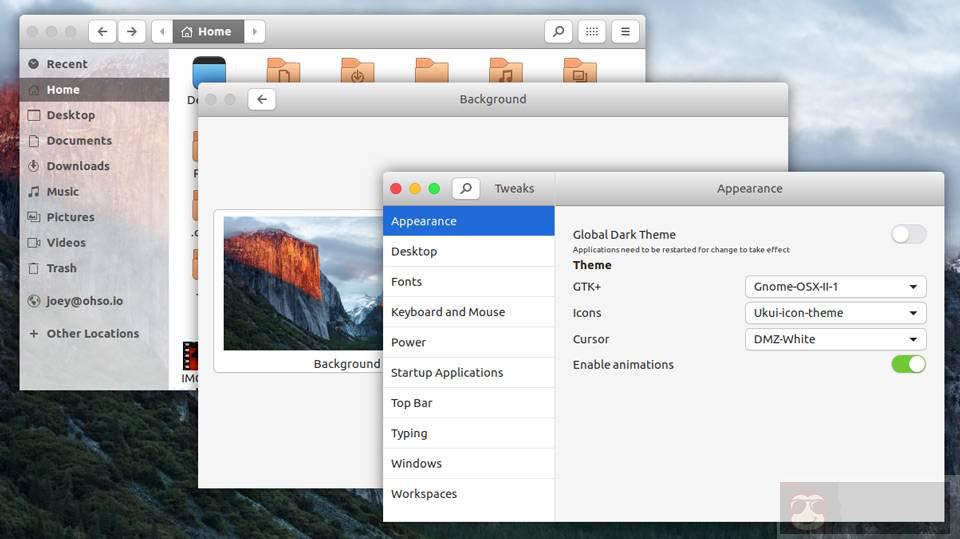Open joey@ohso.io network location
The width and height of the screenshot is (960, 539).
(94, 301)
